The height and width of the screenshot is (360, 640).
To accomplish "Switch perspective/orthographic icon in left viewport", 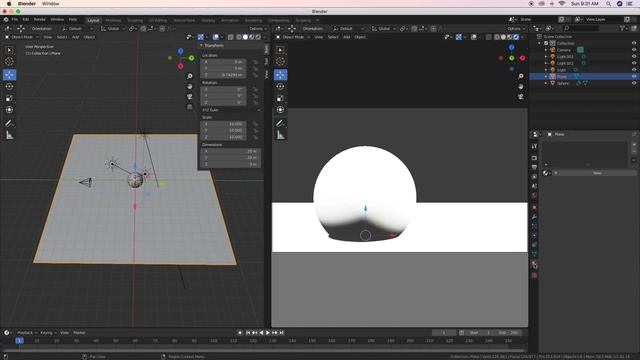I will [190, 107].
